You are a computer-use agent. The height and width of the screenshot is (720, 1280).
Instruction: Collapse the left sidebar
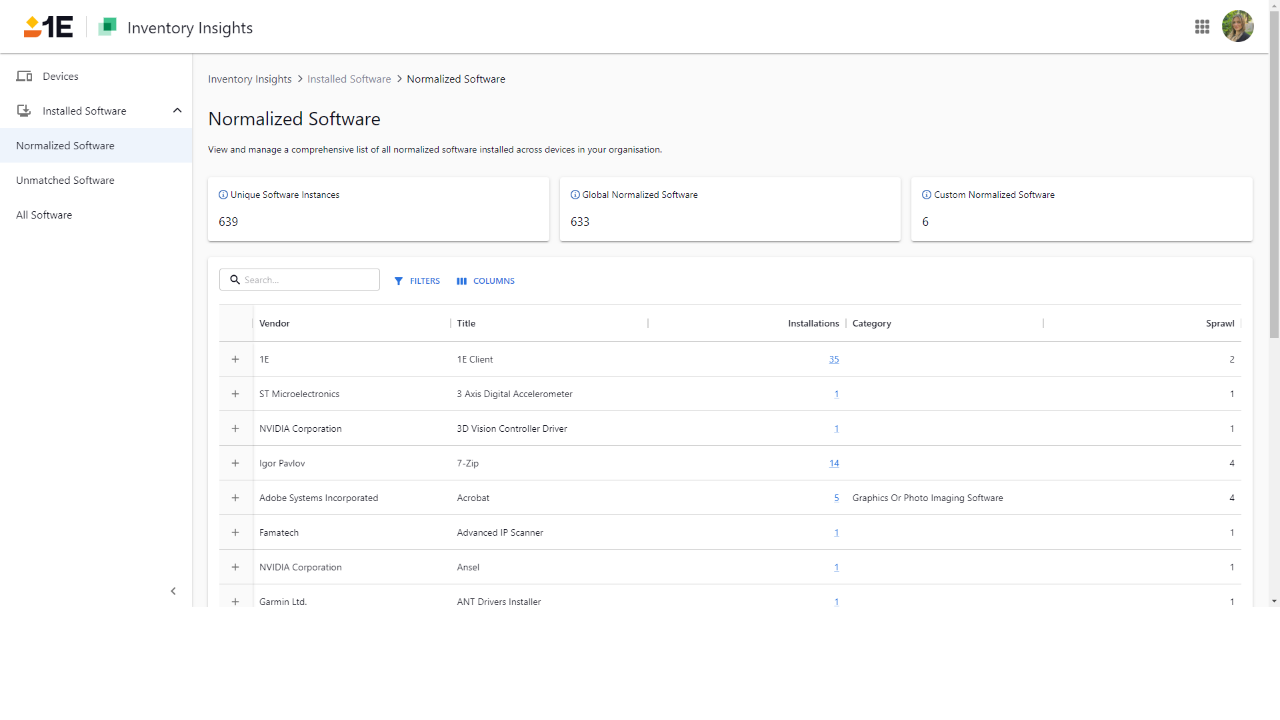(x=173, y=591)
